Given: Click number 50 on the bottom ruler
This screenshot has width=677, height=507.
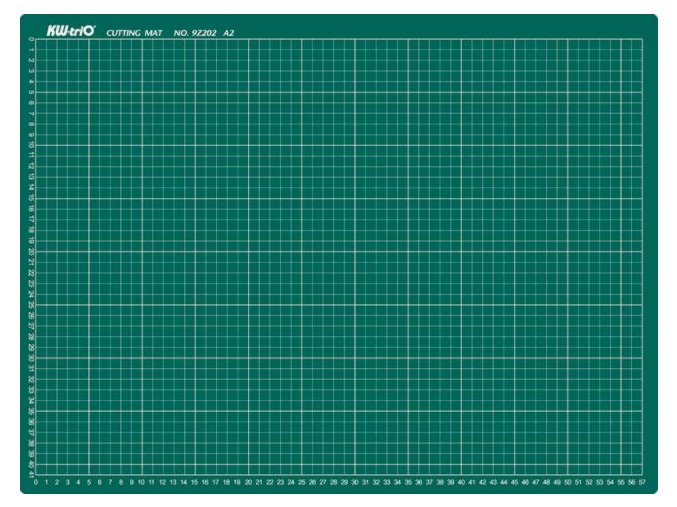Looking at the screenshot, I should click(x=567, y=482).
